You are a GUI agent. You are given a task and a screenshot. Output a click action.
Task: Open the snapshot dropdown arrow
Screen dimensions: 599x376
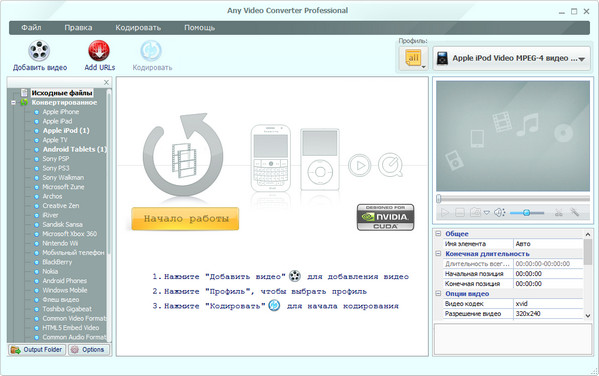(x=487, y=213)
